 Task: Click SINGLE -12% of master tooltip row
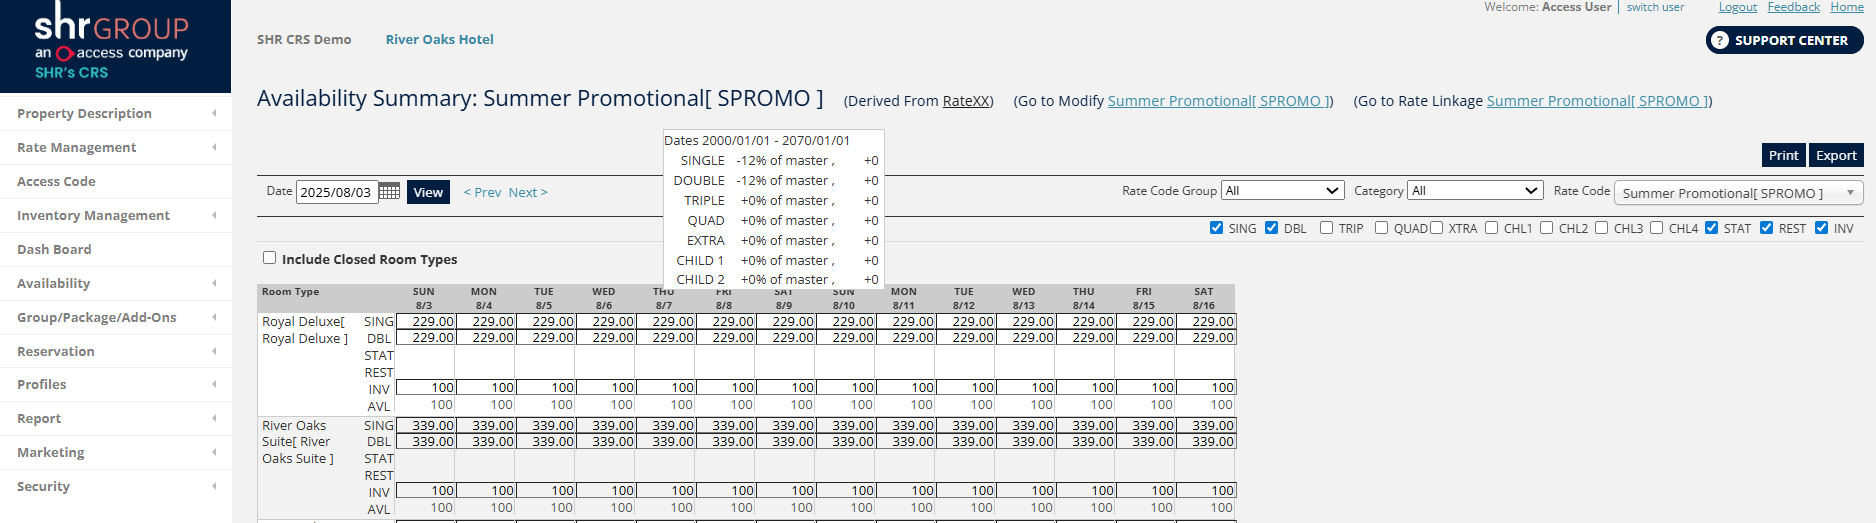pyautogui.click(x=773, y=160)
